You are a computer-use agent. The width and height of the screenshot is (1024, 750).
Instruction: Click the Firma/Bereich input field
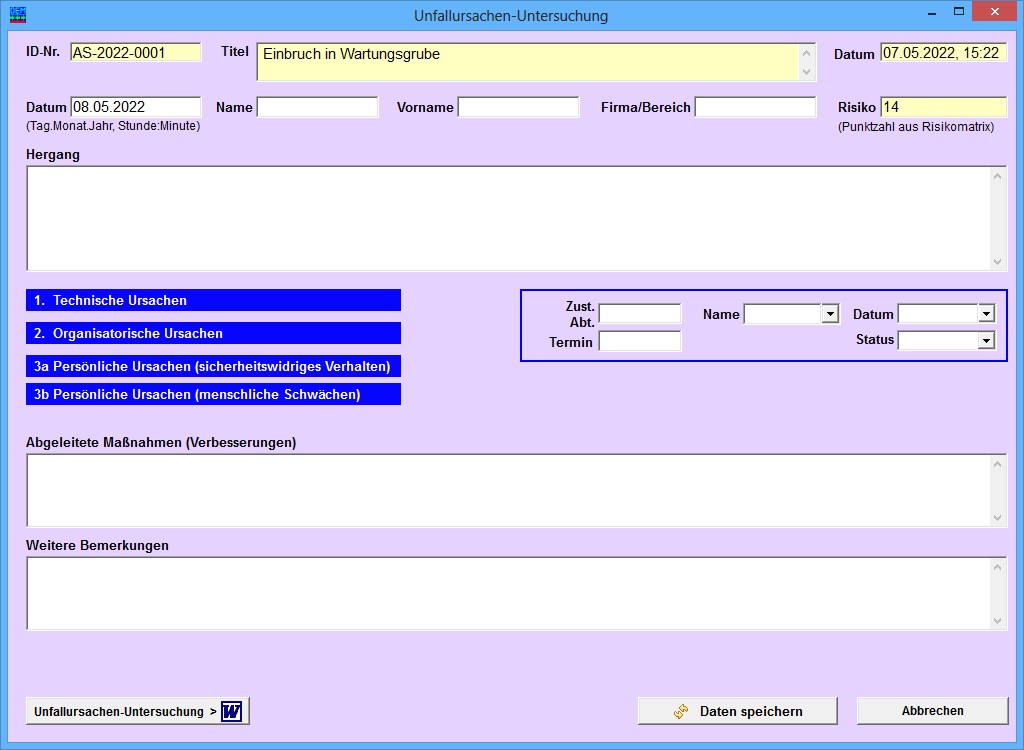756,107
